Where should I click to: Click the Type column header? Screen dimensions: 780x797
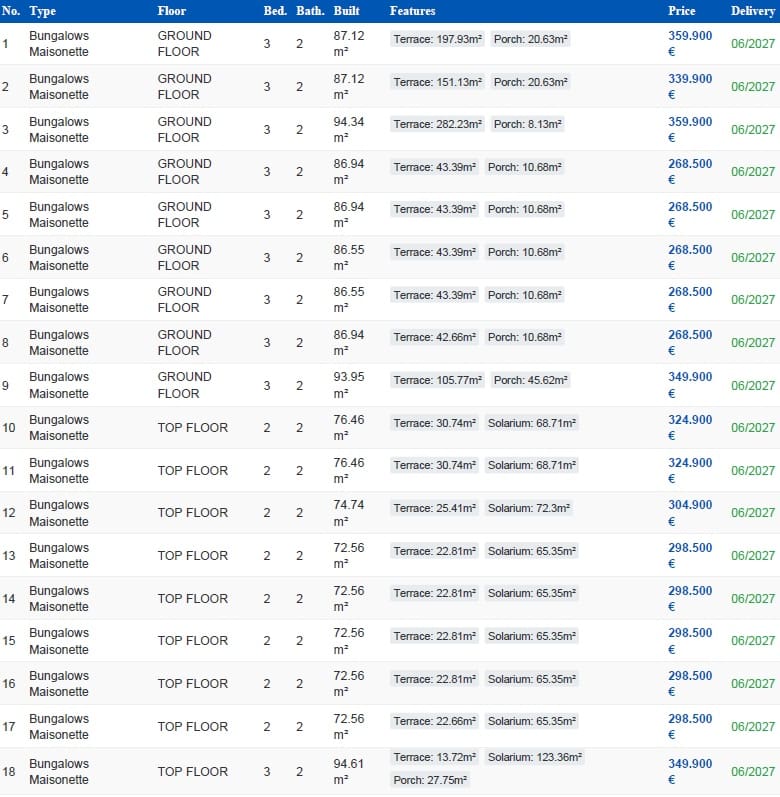click(x=42, y=11)
